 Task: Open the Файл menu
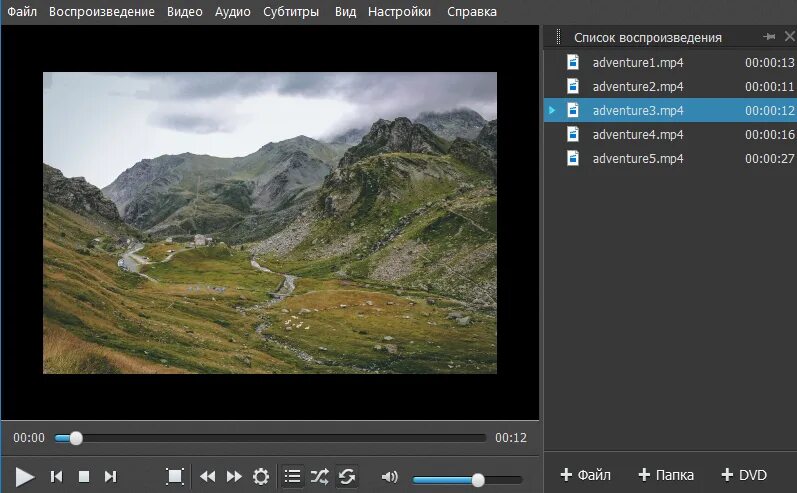tap(22, 11)
